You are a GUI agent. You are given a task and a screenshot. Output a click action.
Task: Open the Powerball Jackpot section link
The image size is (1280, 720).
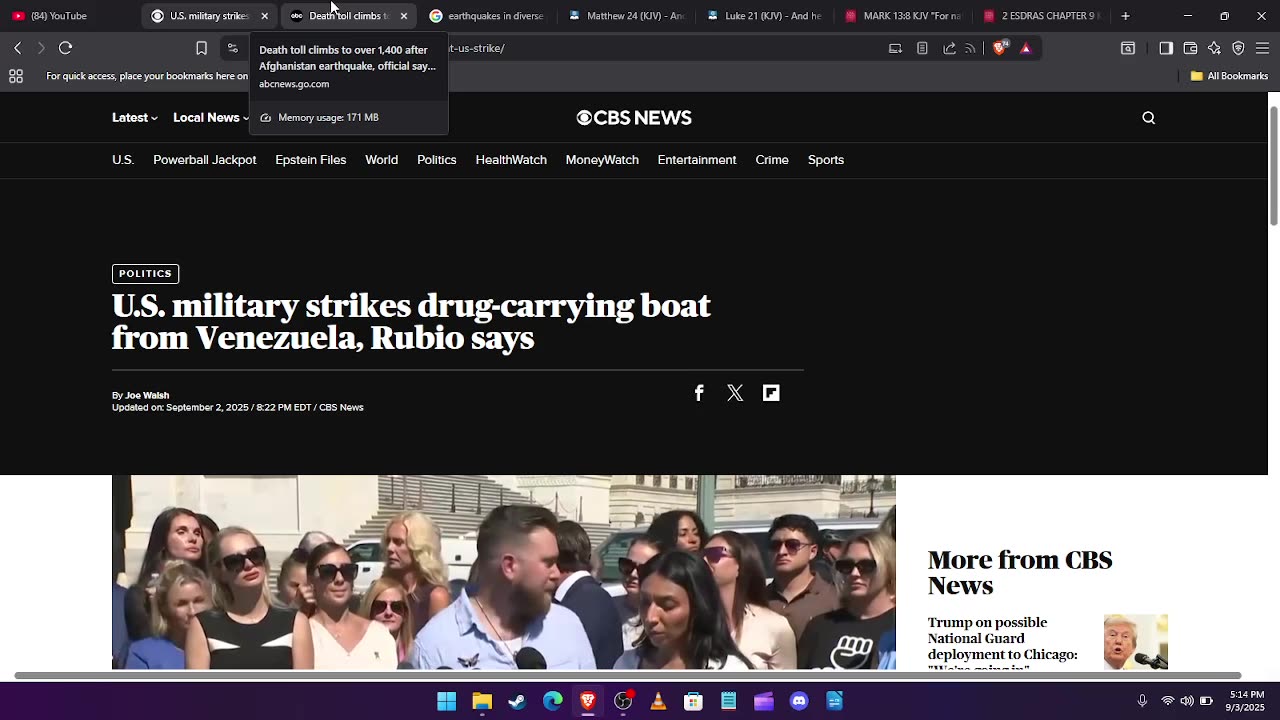205,160
